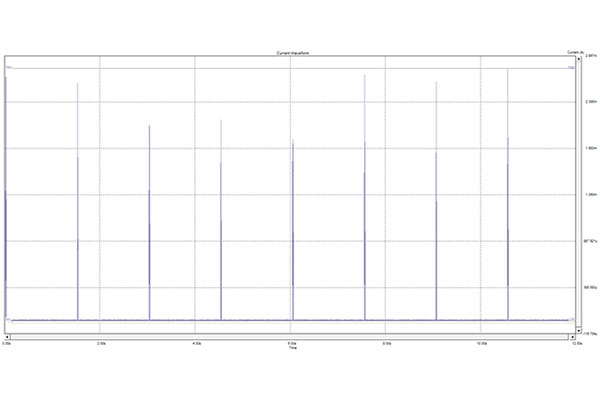Viewport: 600px width, 400px height.
Task: Click the 10 second tick on the time axis
Action: pos(482,343)
